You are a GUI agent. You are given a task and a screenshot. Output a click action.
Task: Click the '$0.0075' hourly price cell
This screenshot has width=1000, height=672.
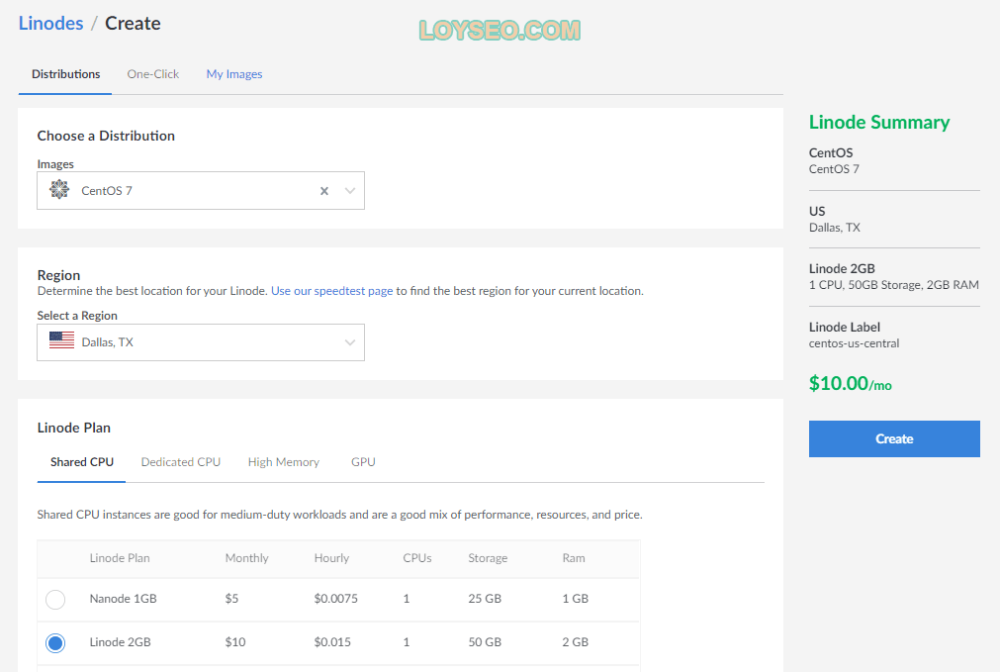335,599
